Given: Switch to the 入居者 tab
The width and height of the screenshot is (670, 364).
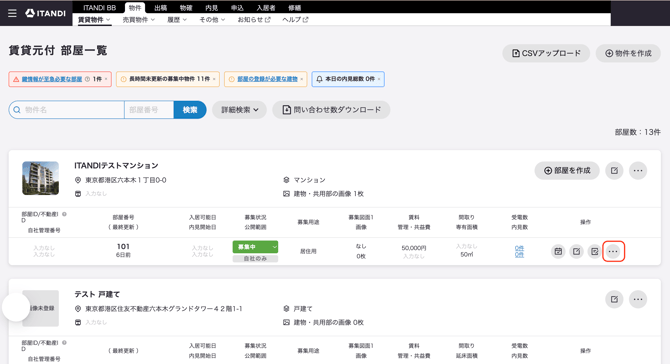Looking at the screenshot, I should click(266, 8).
